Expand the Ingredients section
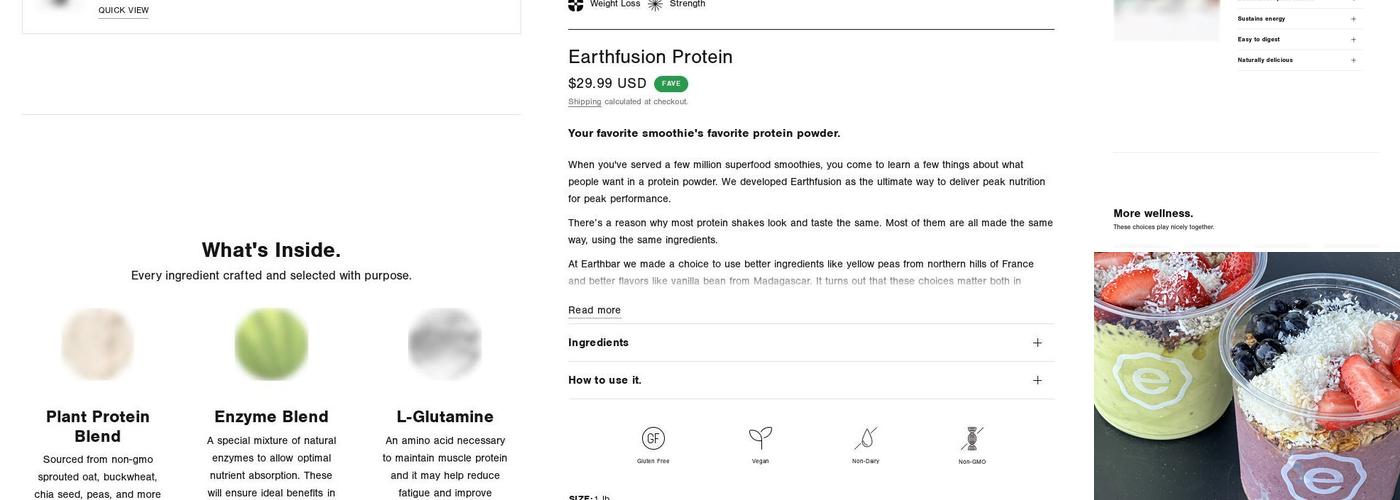 (x=1037, y=343)
